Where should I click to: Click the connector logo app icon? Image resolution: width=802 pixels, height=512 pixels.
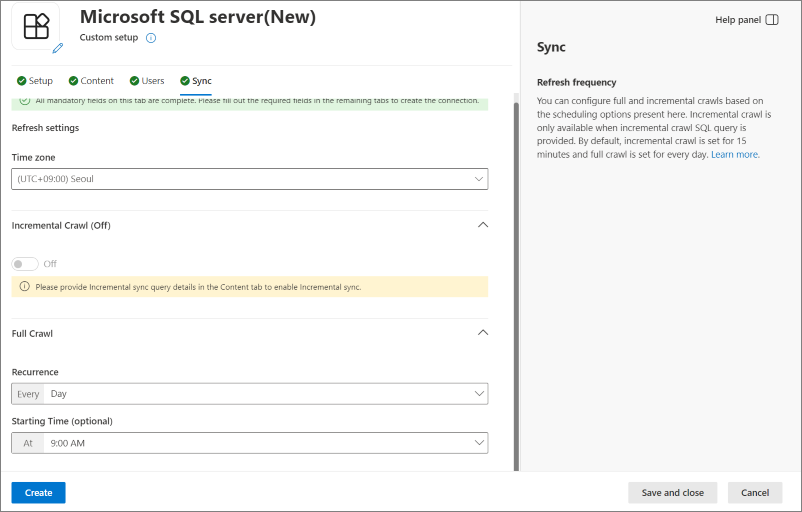[x=36, y=26]
